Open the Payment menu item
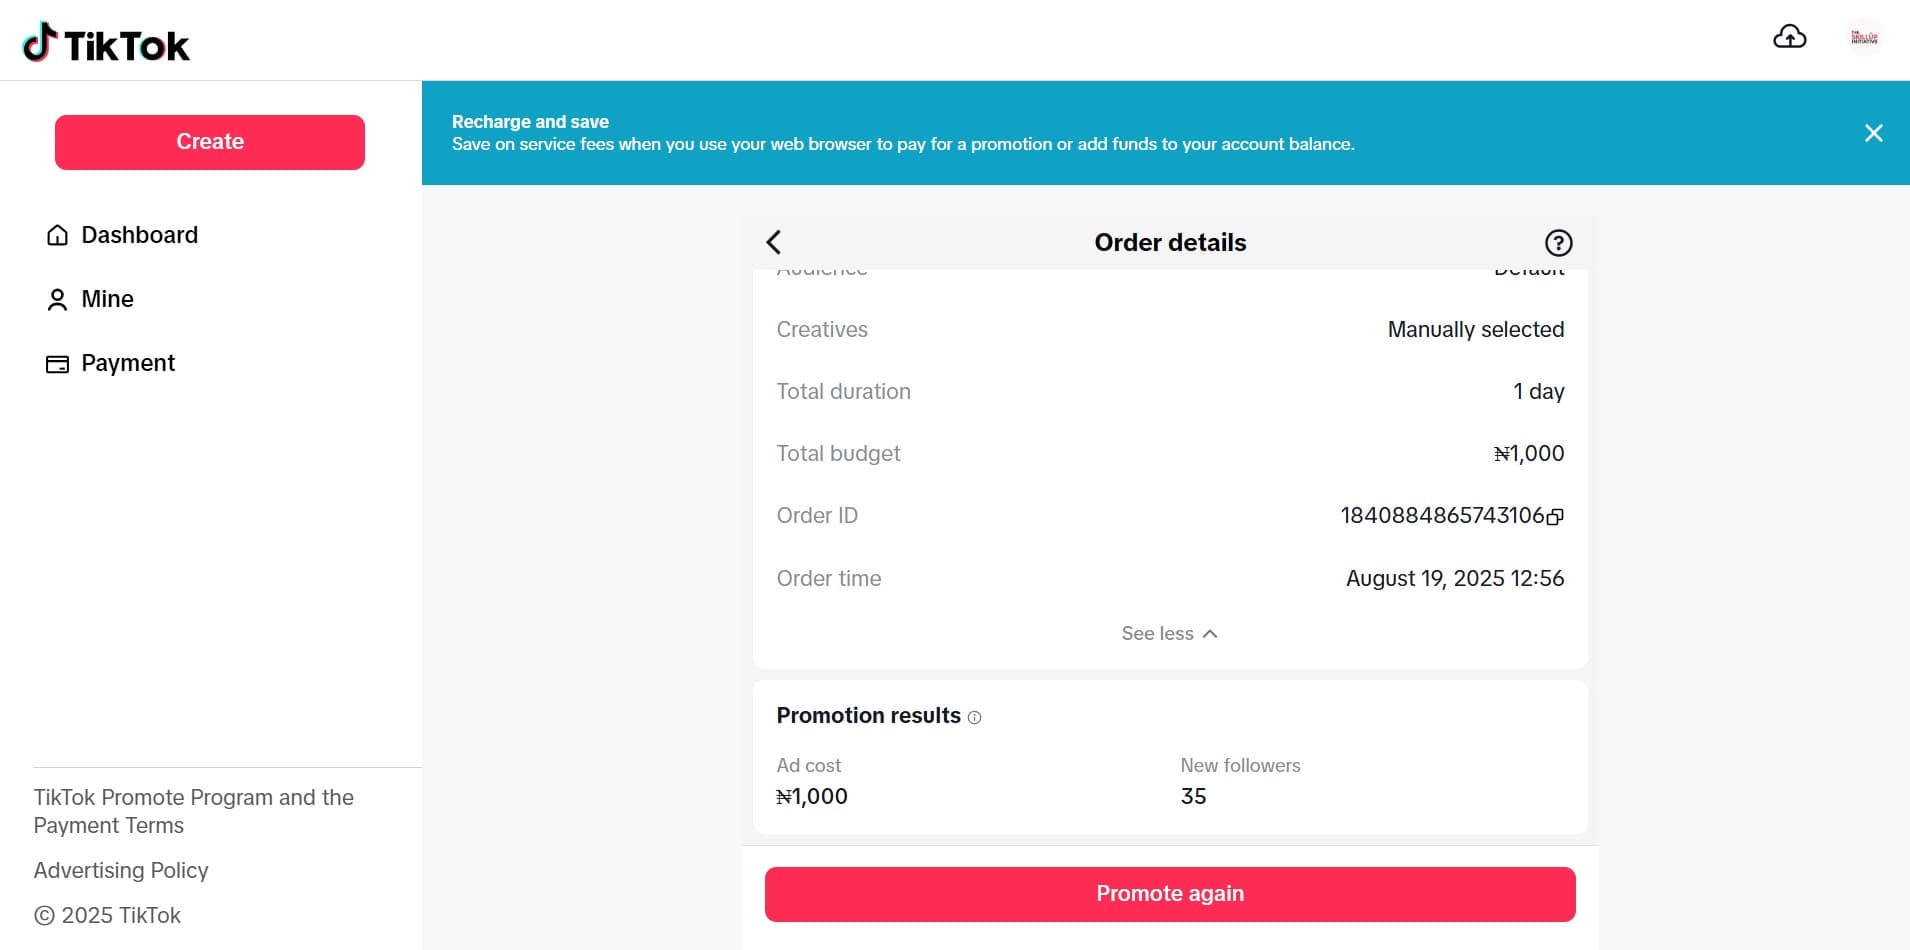The height and width of the screenshot is (950, 1910). coord(128,363)
